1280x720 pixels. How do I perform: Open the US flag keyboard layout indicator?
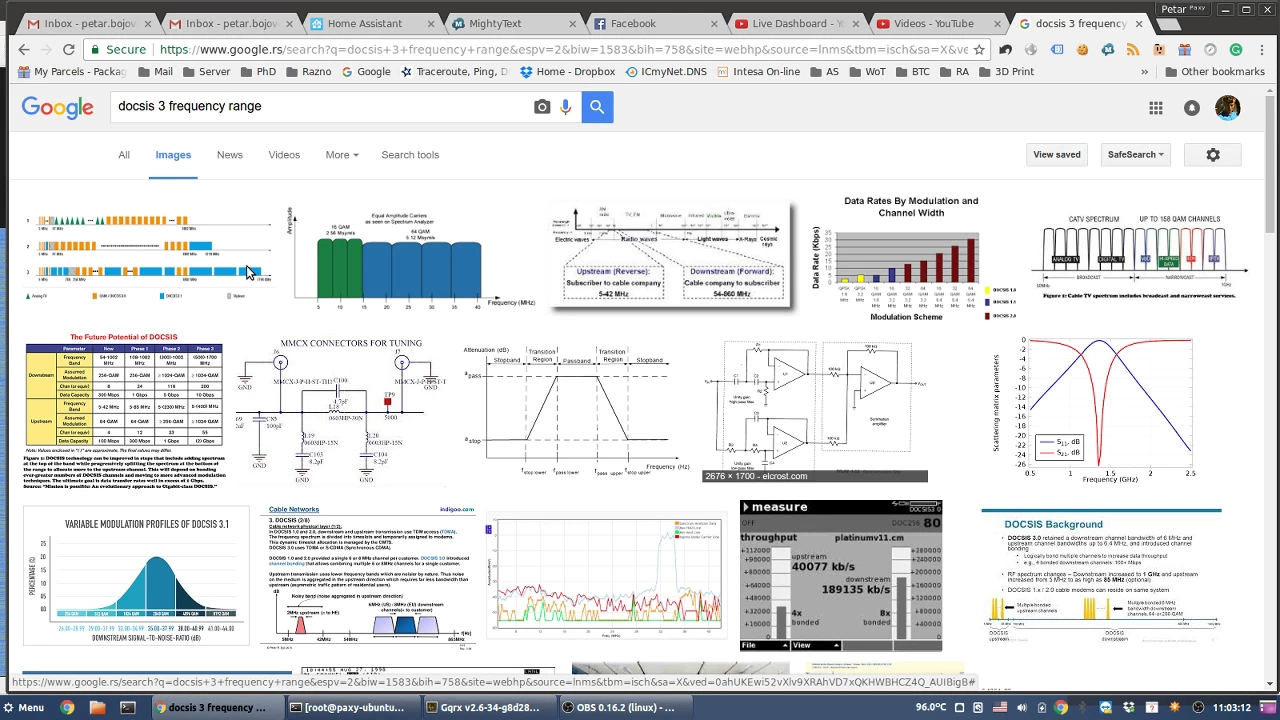pos(1000,707)
